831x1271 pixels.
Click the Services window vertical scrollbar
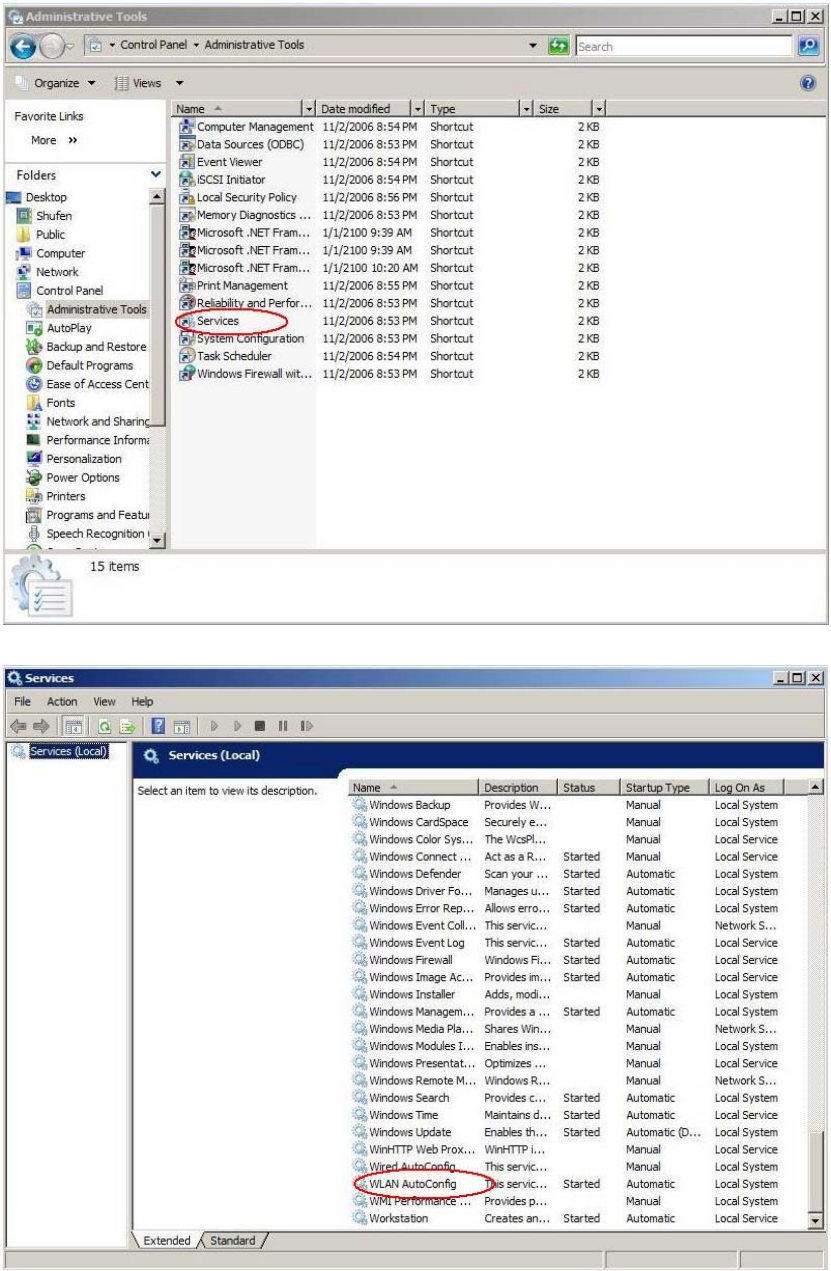point(817,1003)
